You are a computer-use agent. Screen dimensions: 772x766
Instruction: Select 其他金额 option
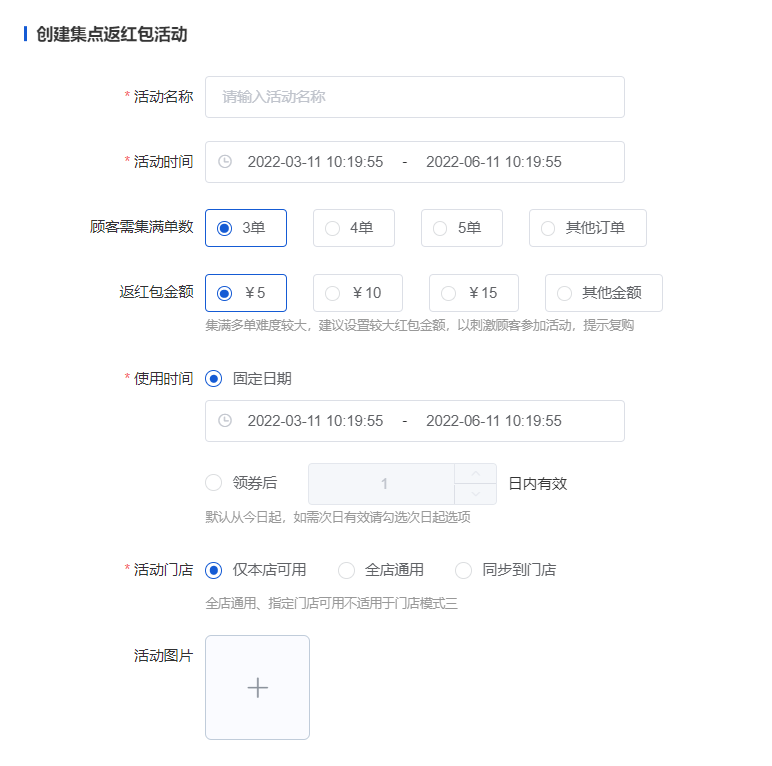604,293
